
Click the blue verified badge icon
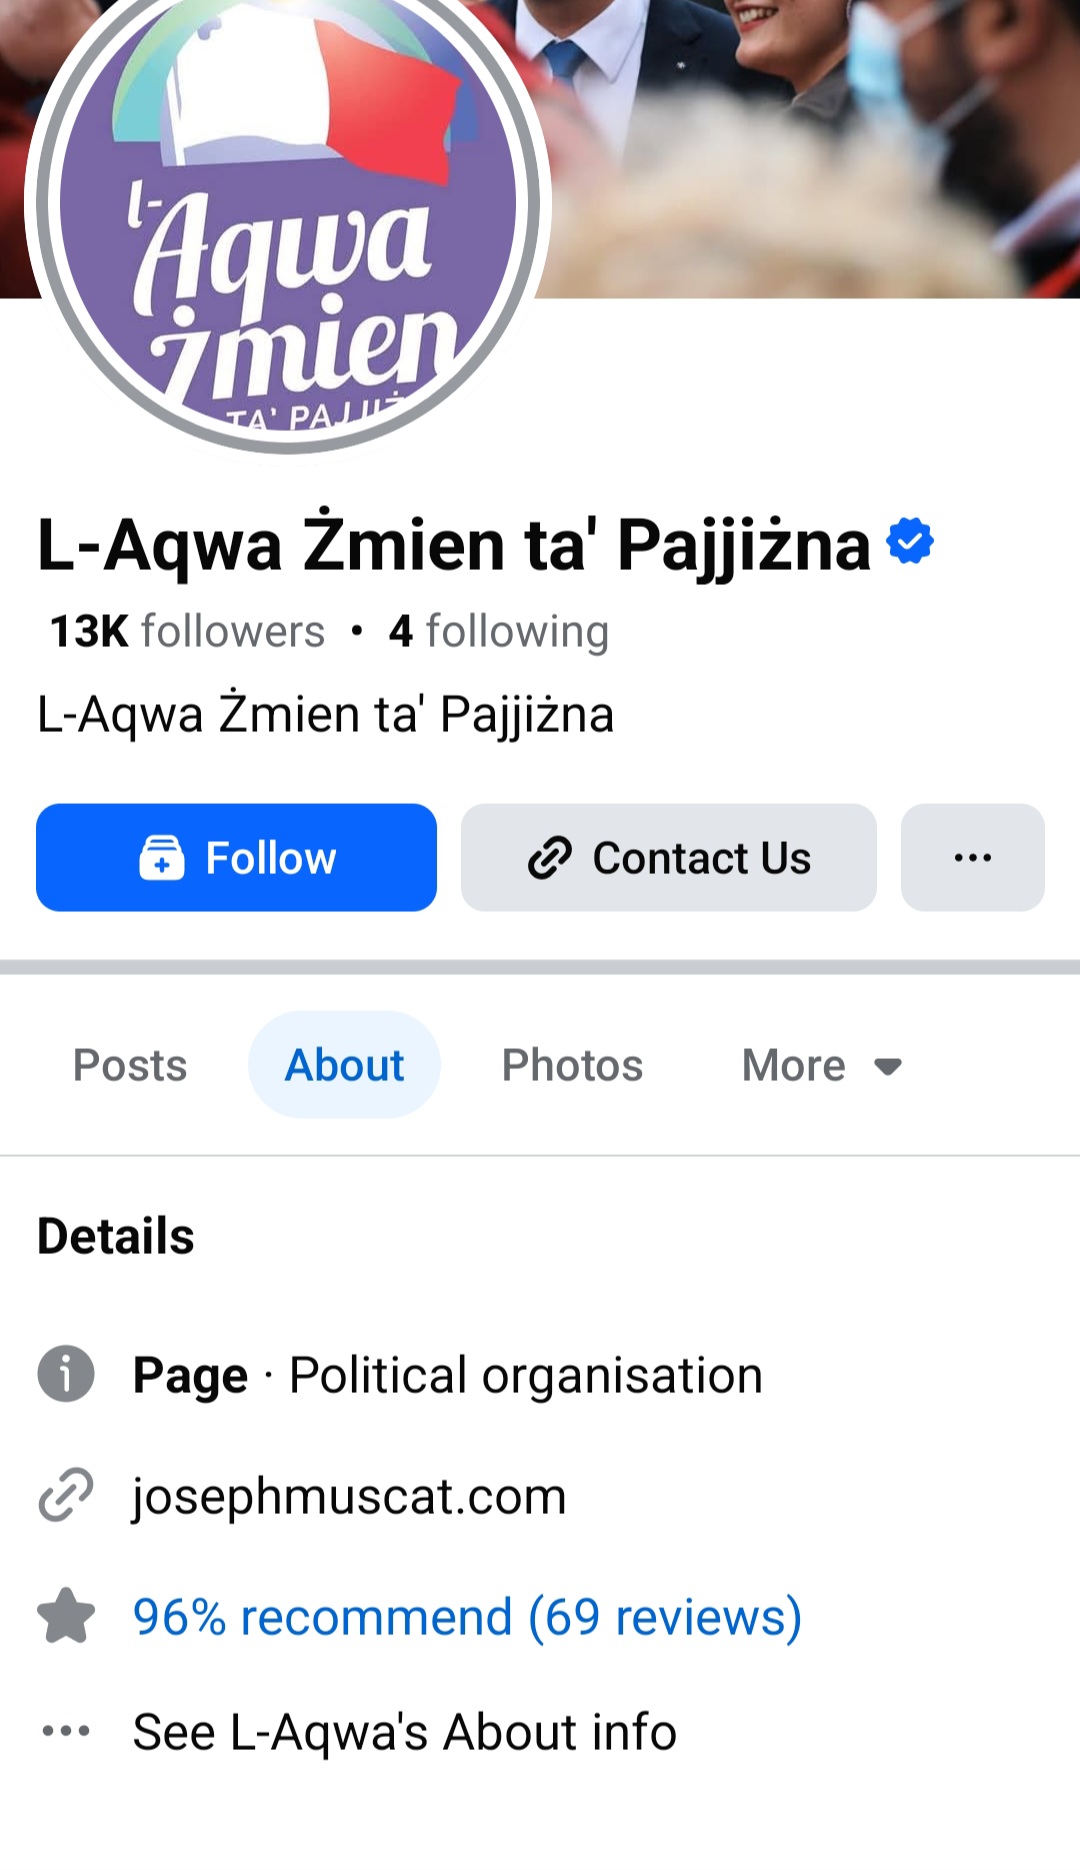[910, 541]
